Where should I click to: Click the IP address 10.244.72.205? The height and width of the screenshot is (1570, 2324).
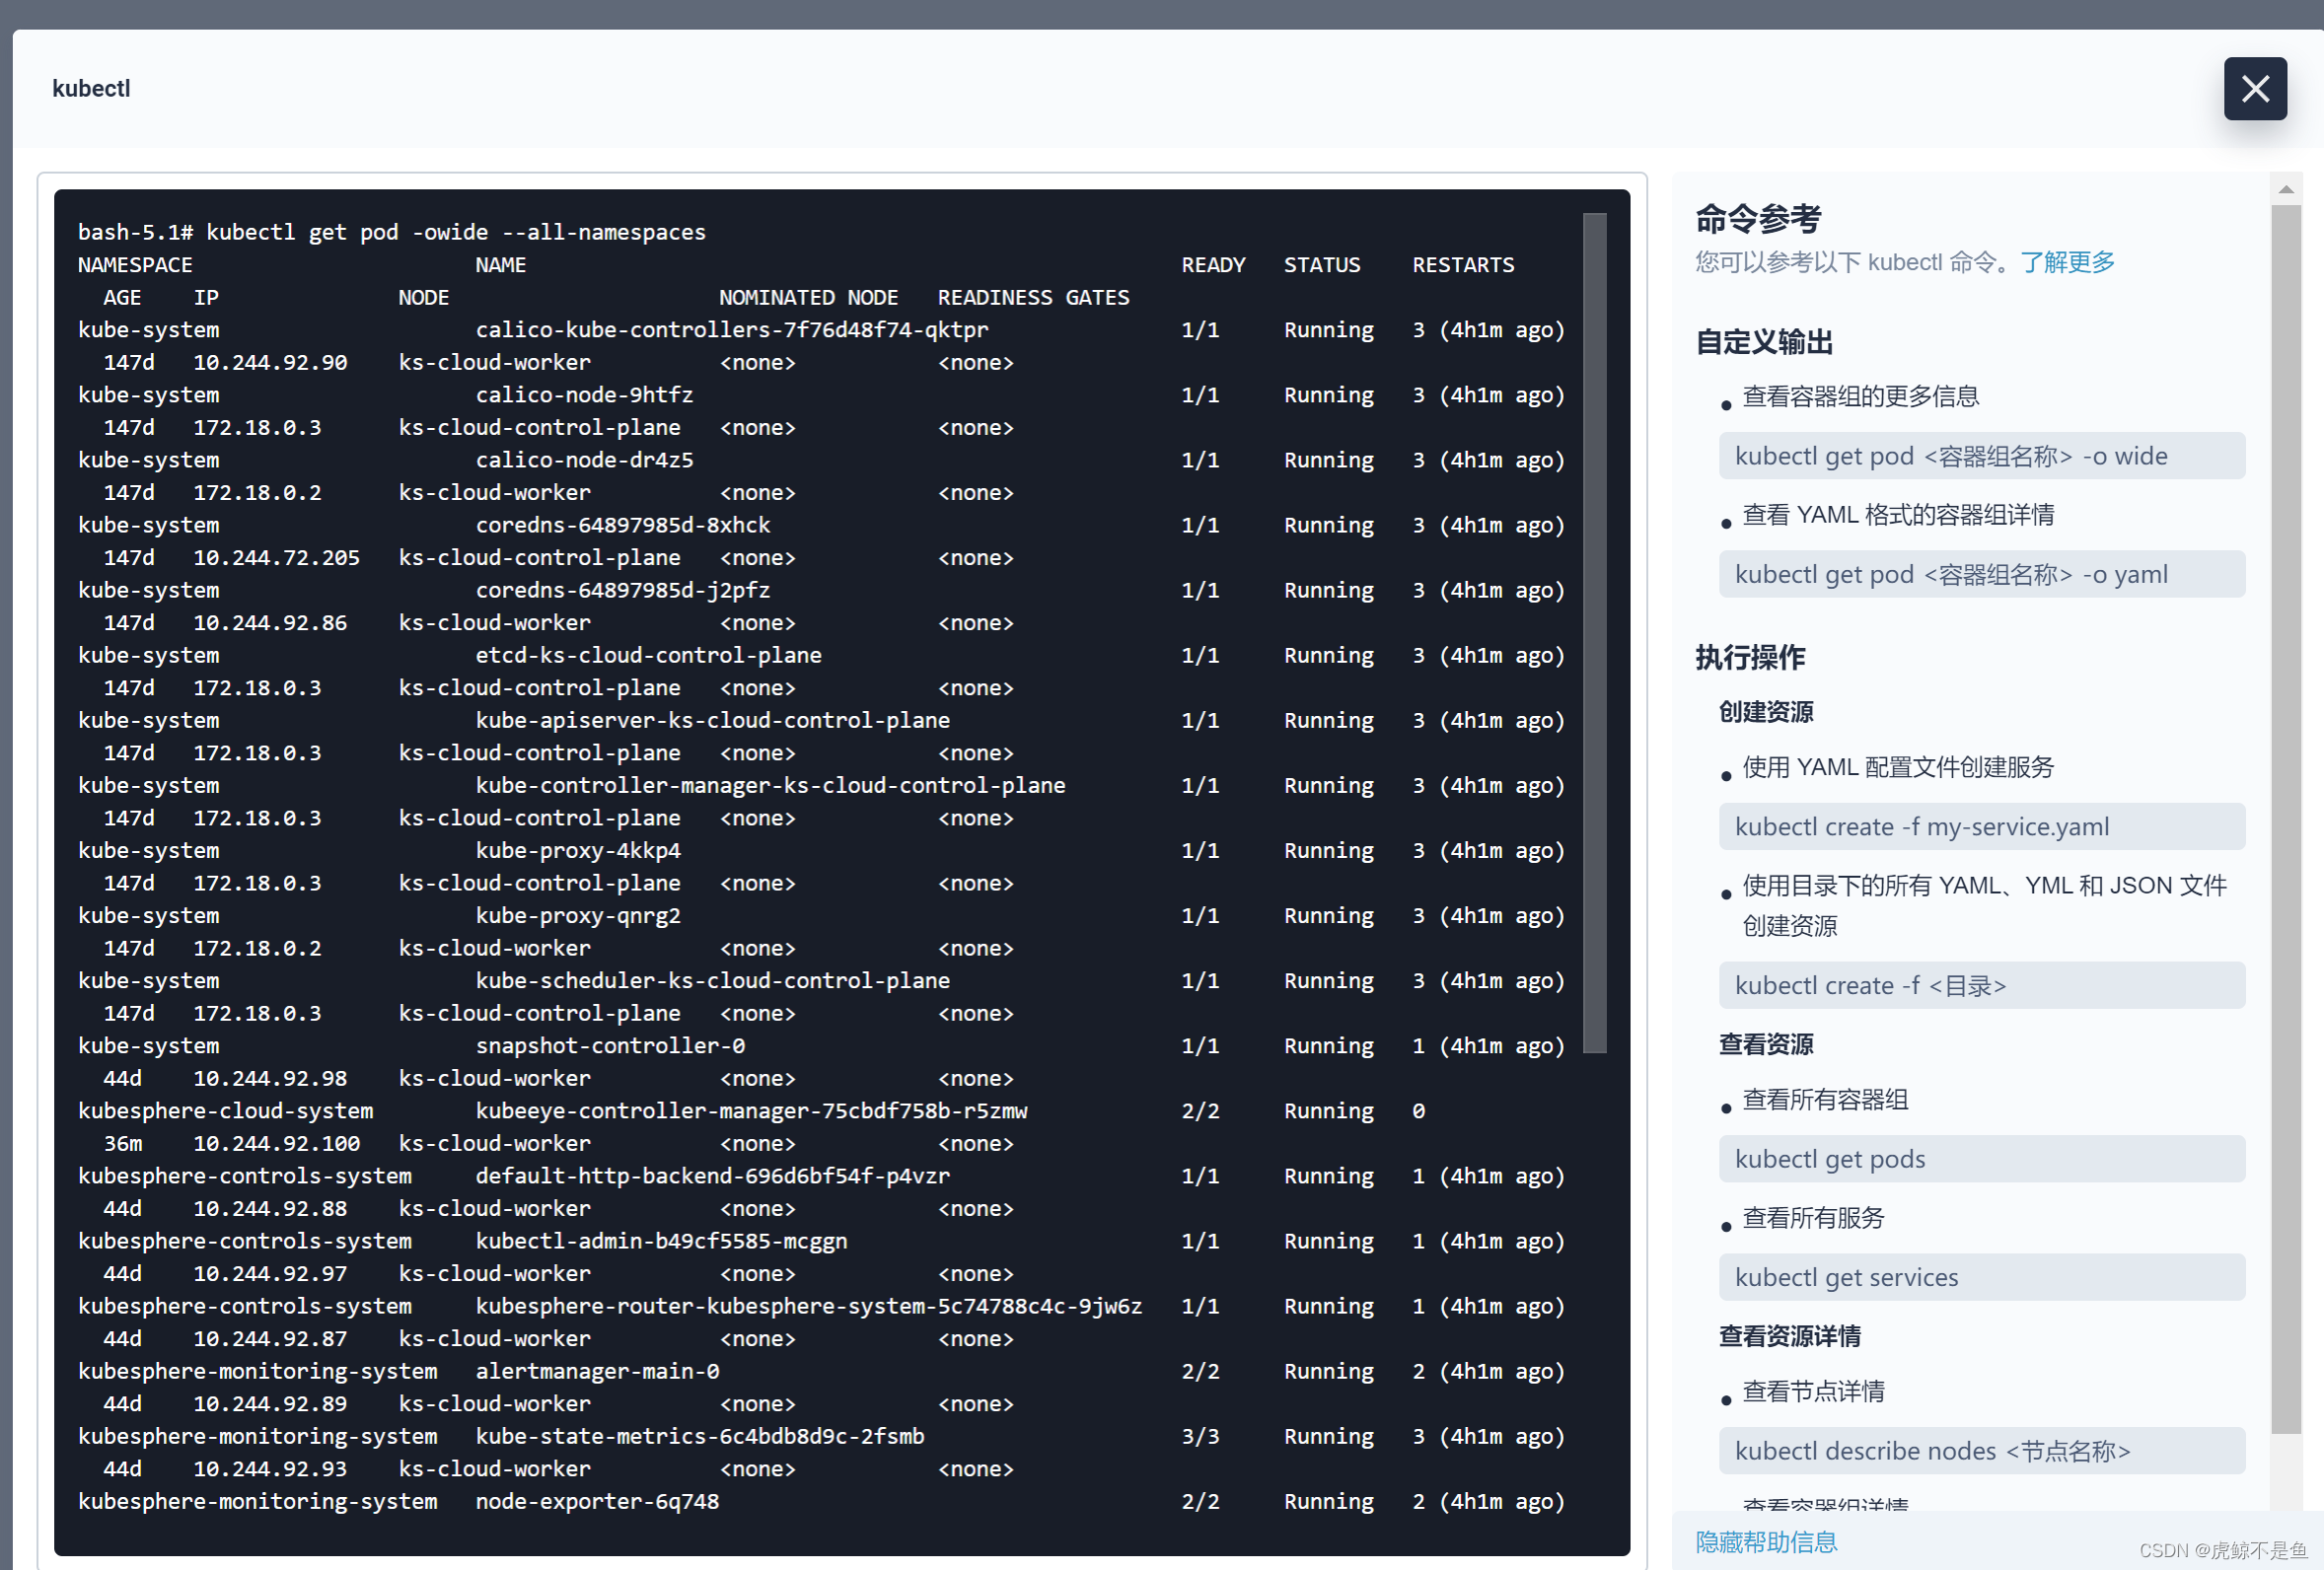(276, 557)
